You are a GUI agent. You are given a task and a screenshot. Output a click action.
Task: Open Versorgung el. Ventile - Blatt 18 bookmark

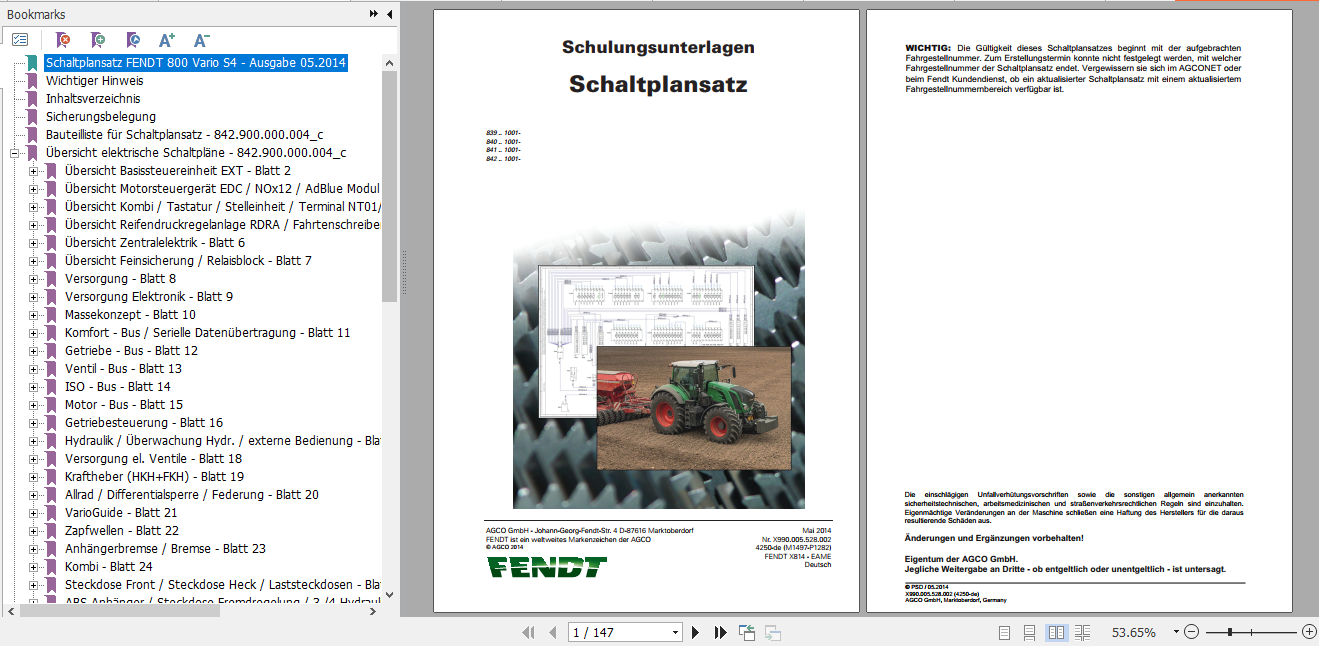(x=153, y=459)
